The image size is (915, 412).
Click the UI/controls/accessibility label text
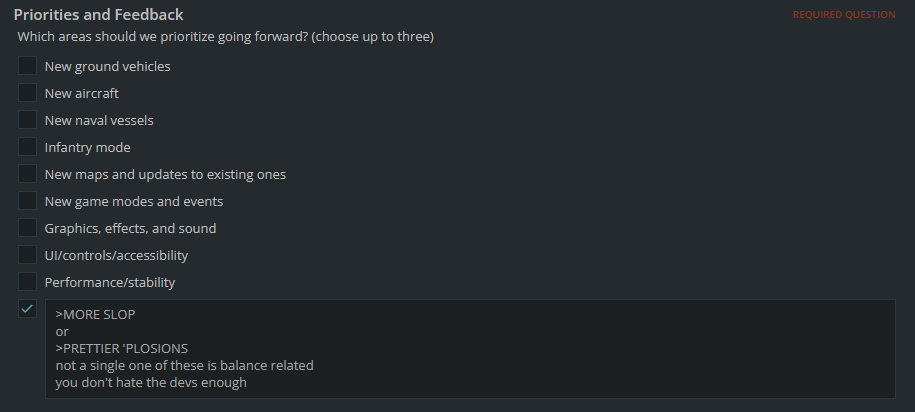116,256
